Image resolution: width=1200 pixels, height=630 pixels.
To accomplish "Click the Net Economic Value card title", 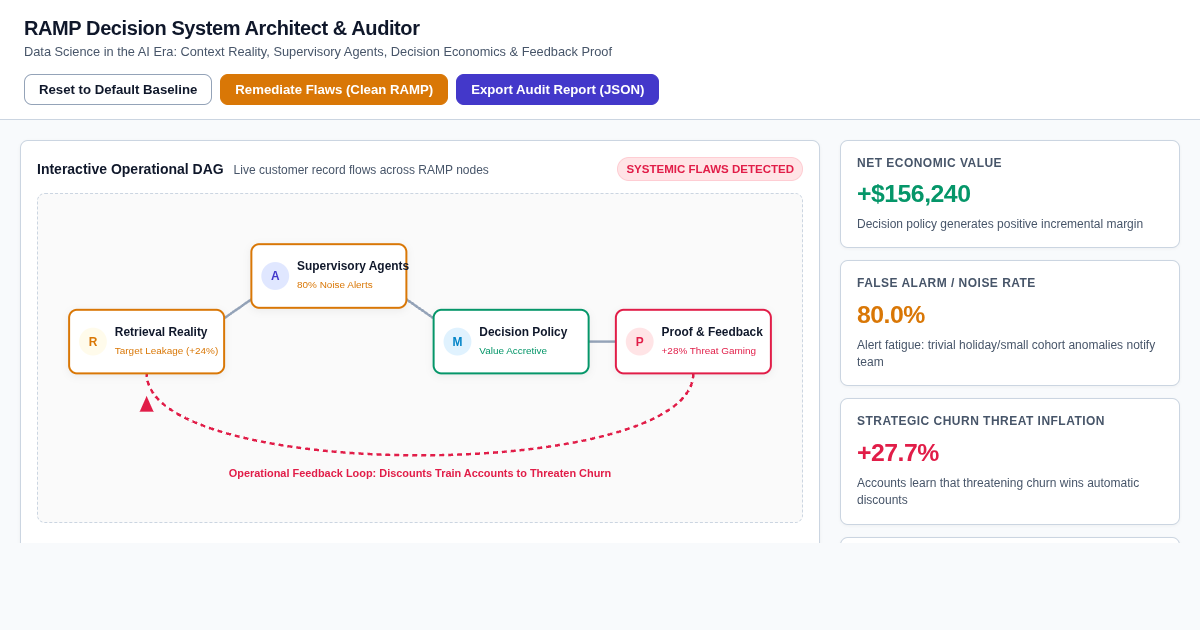I will coord(929,163).
